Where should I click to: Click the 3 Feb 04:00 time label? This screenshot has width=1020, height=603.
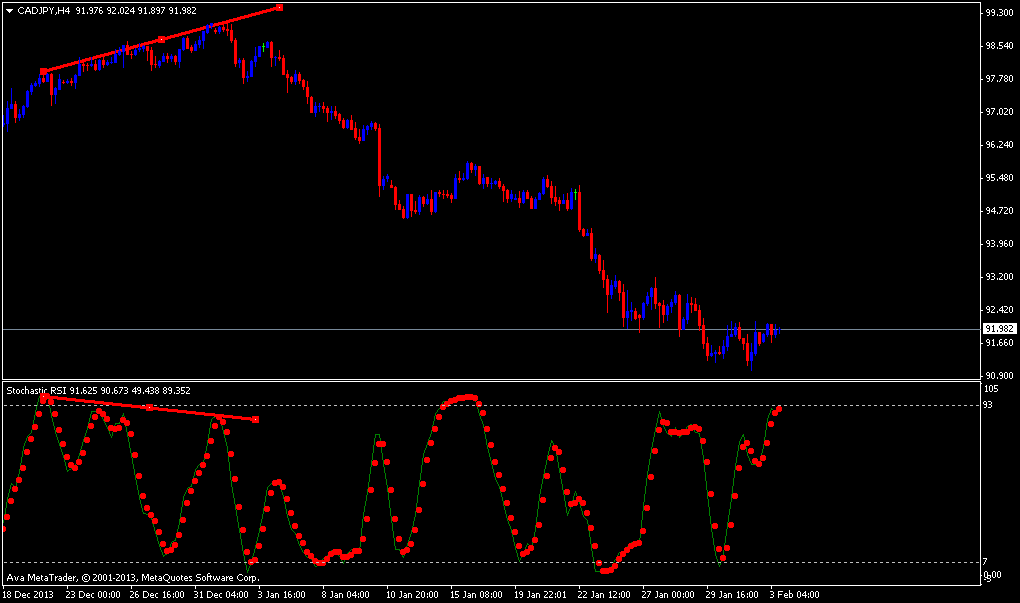[x=794, y=595]
